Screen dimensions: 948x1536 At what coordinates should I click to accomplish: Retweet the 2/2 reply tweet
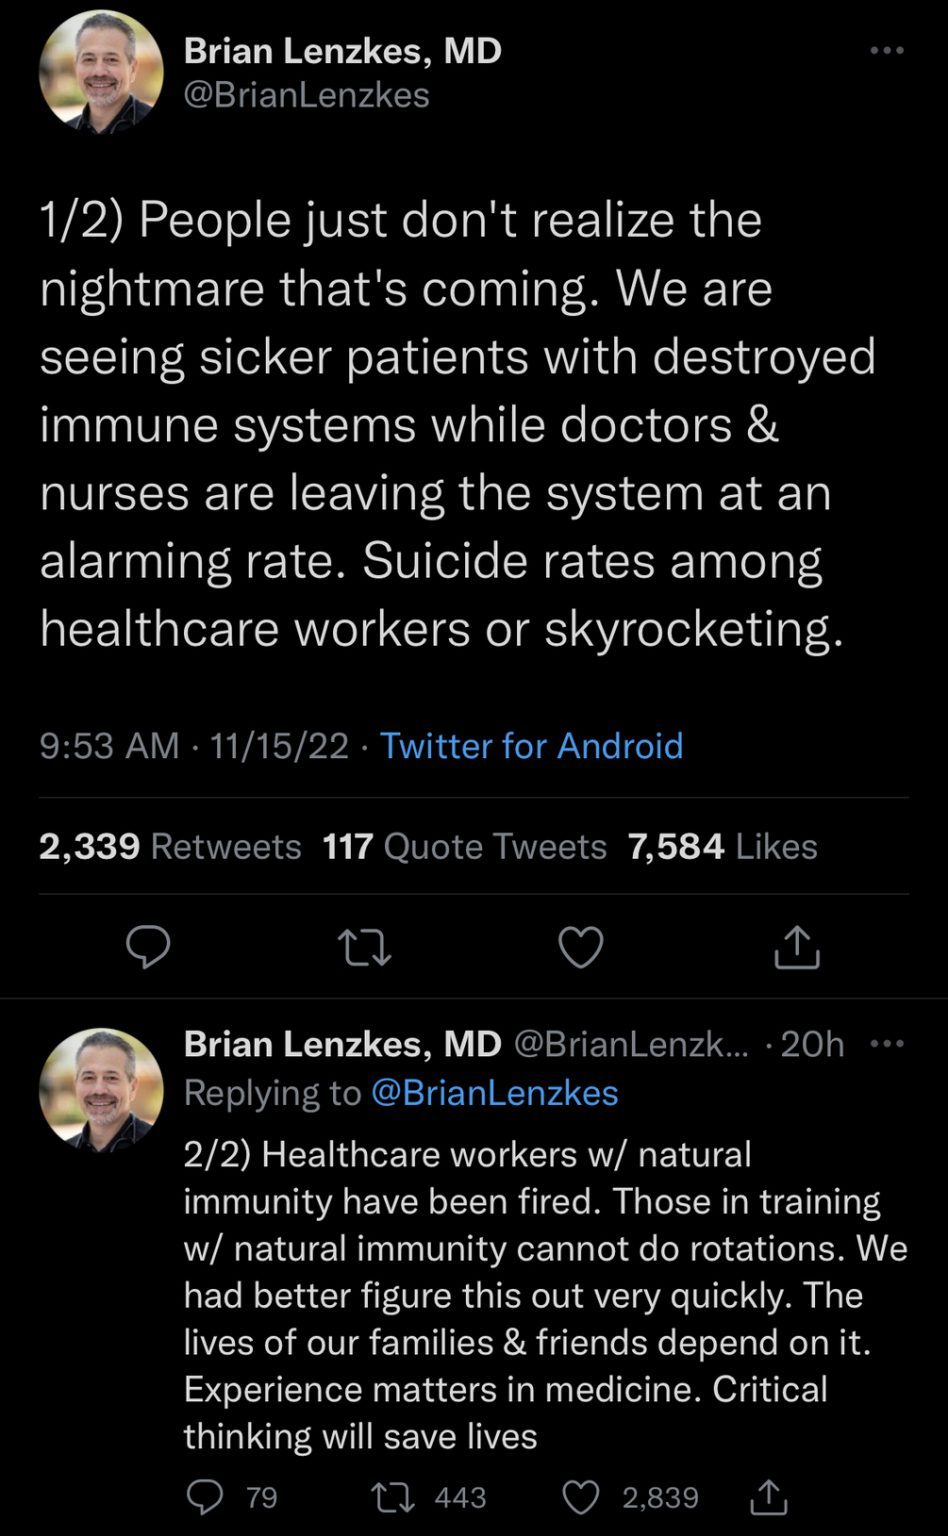tap(385, 1497)
